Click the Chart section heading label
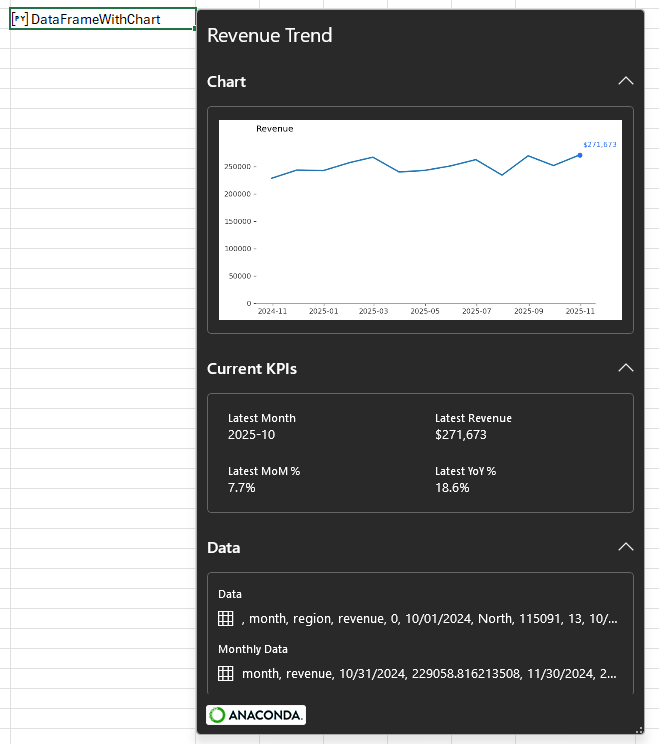Viewport: 659px width, 744px height. [x=226, y=81]
